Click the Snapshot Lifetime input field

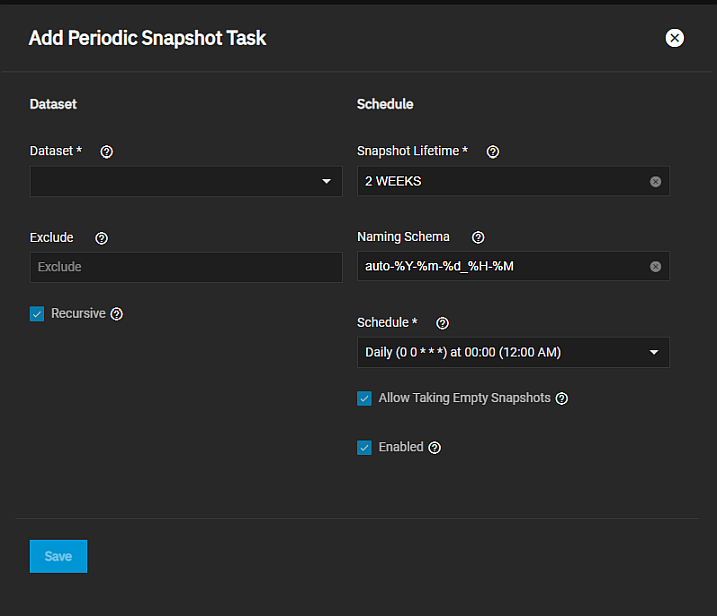tap(500, 182)
